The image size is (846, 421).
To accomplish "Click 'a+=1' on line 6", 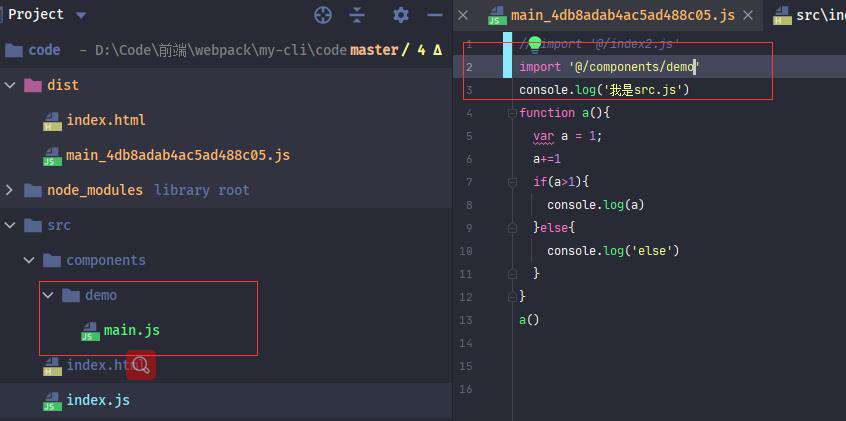I will point(547,159).
